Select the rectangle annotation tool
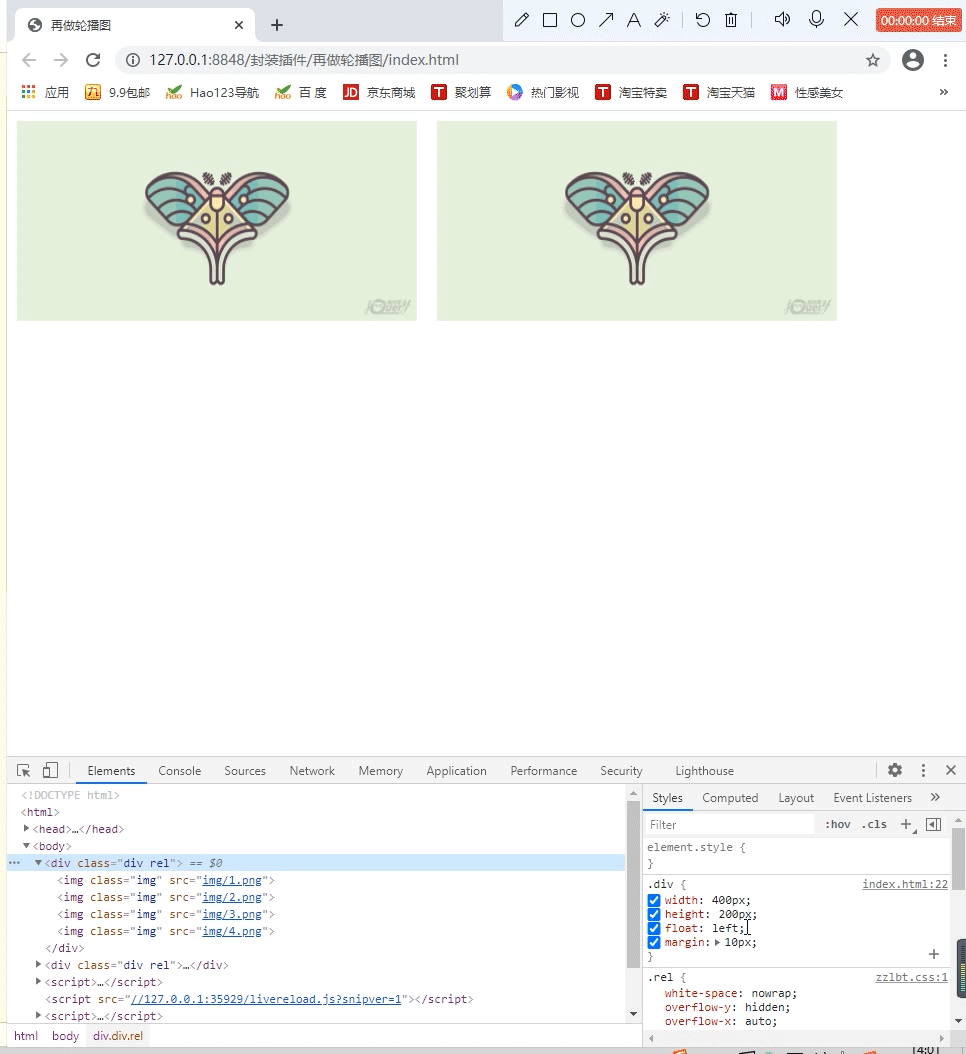The width and height of the screenshot is (966, 1054). click(x=550, y=20)
